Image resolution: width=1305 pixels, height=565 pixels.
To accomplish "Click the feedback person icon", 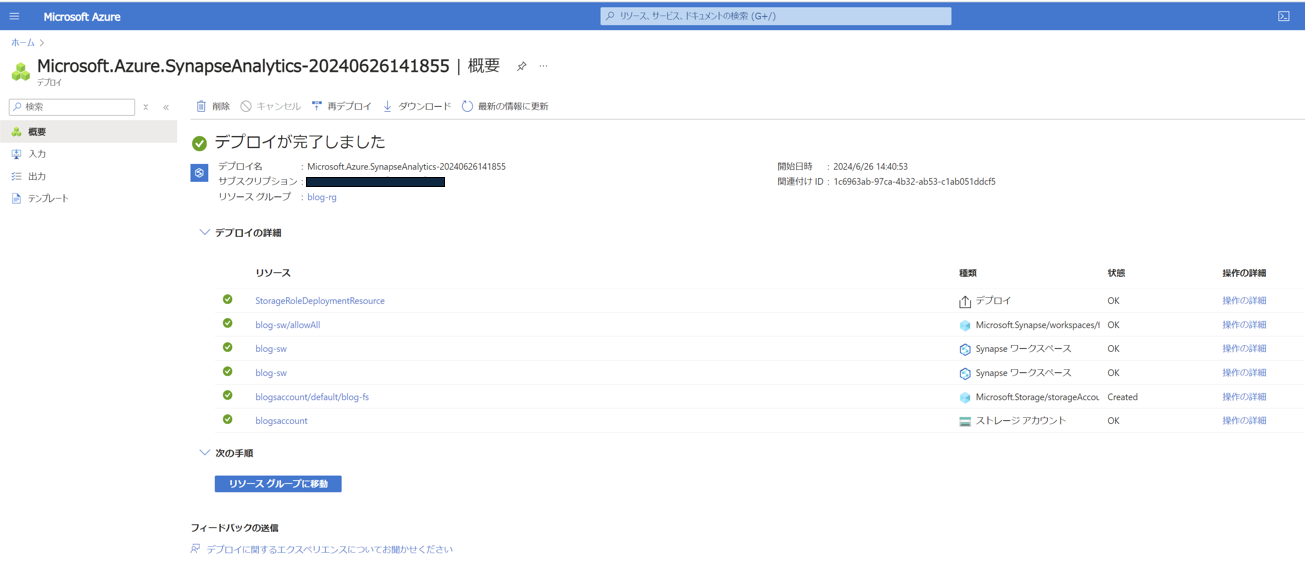I will pyautogui.click(x=196, y=549).
